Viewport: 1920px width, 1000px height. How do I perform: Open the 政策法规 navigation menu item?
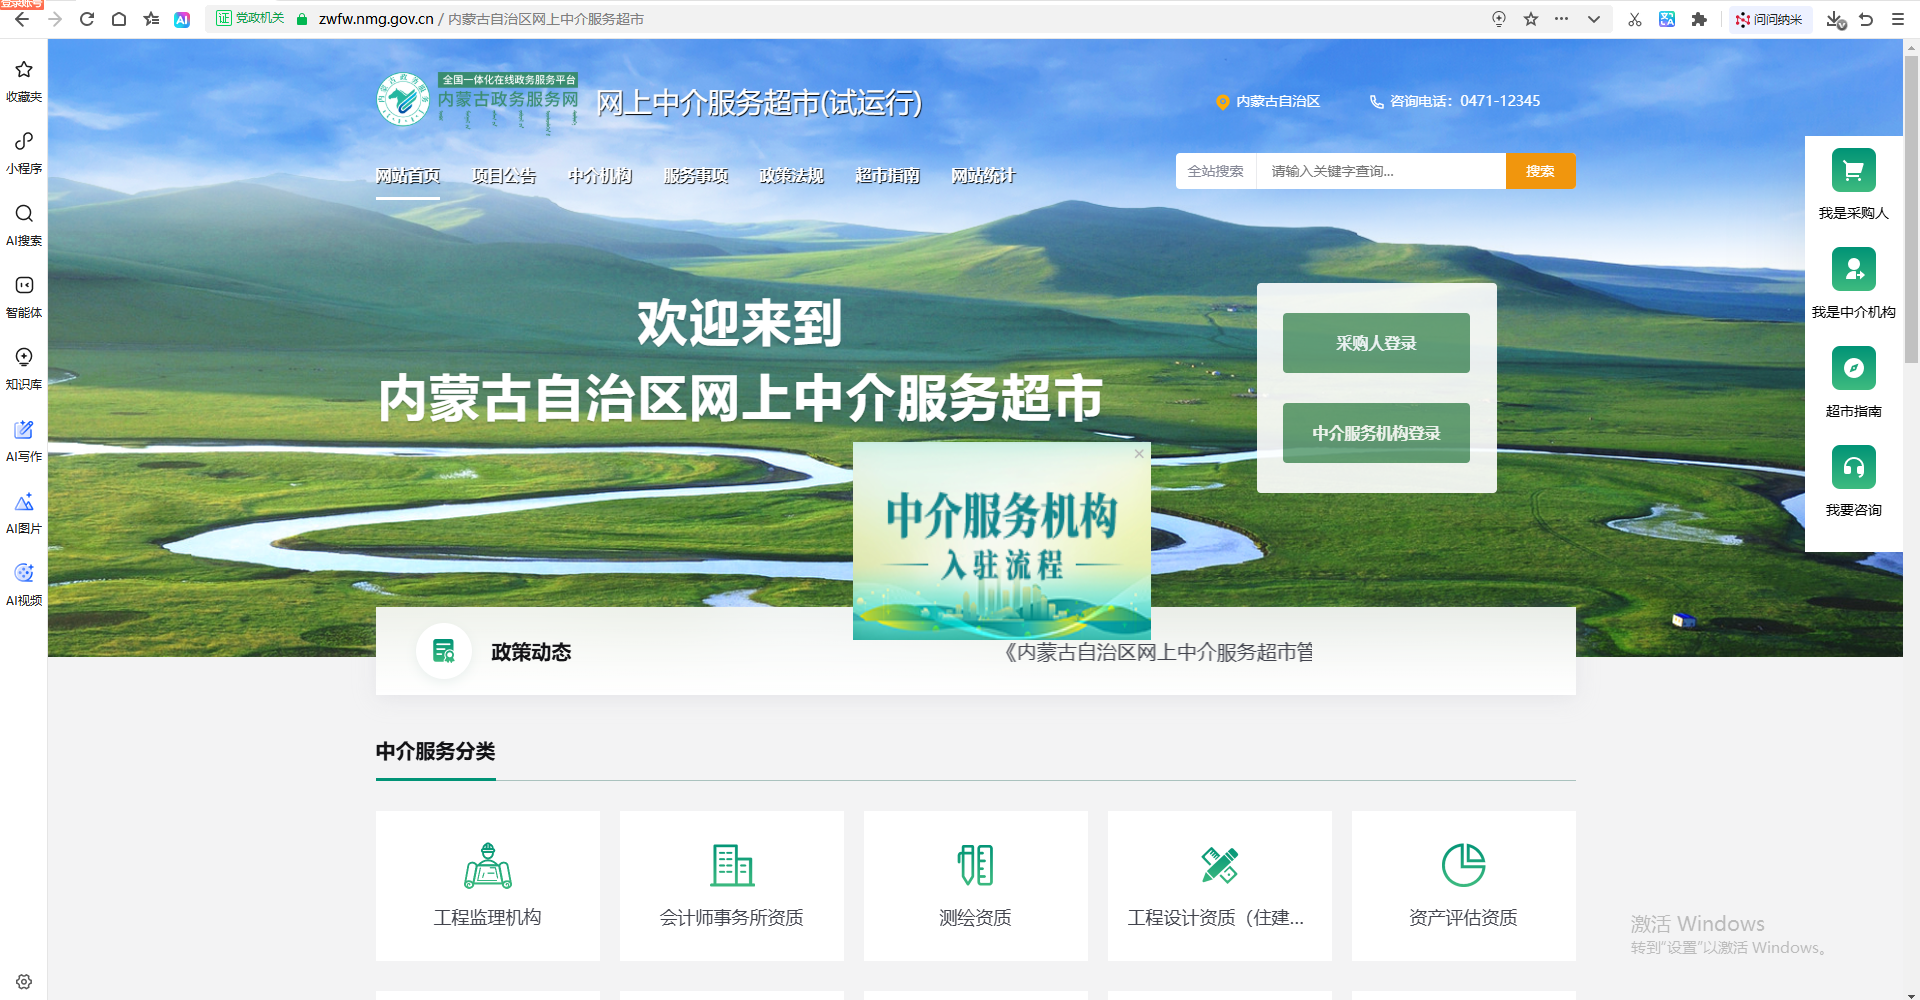pos(791,176)
